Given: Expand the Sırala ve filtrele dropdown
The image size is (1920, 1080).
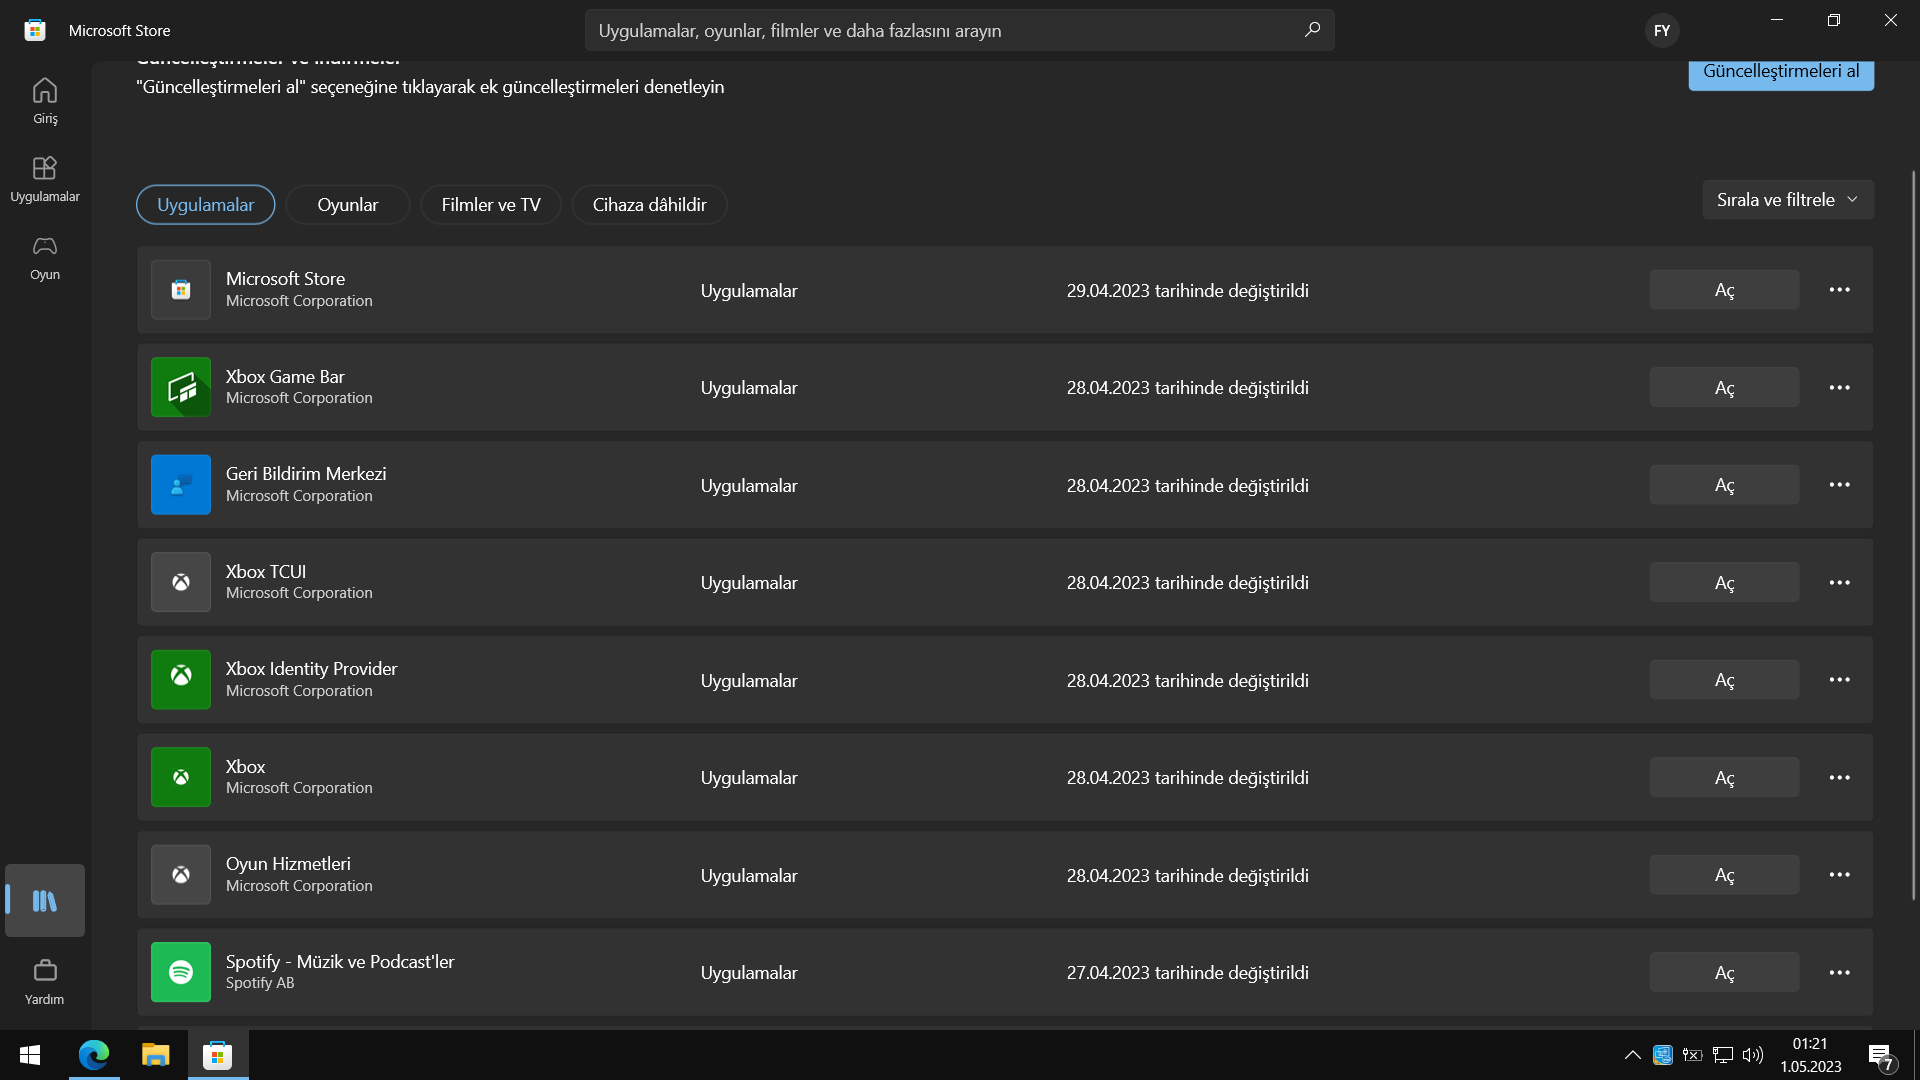Looking at the screenshot, I should [1787, 199].
